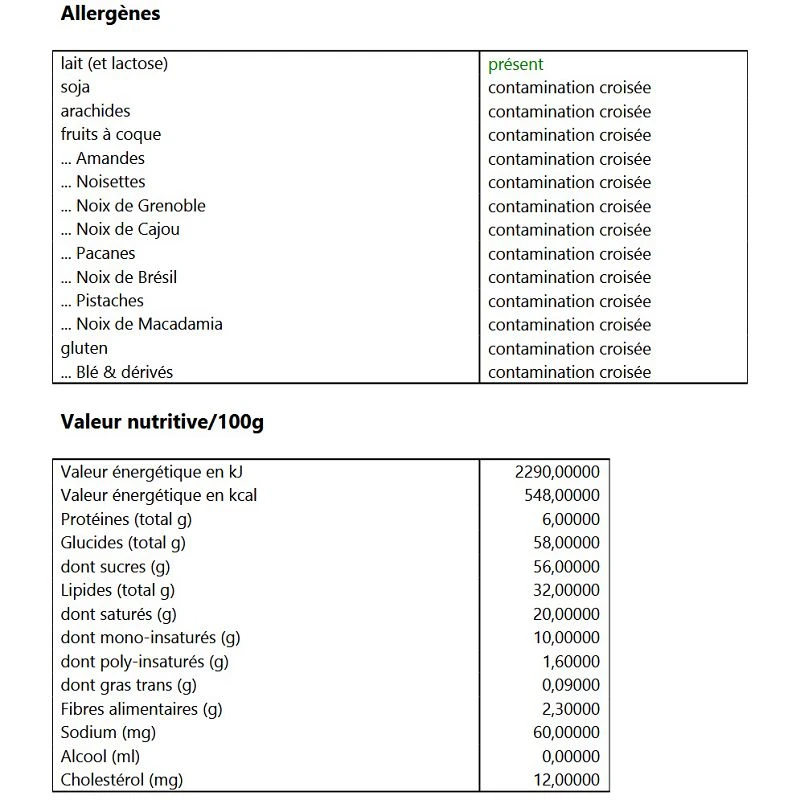The image size is (800, 800).
Task: Select the 'Protéines (total g)' label
Action: click(x=127, y=519)
